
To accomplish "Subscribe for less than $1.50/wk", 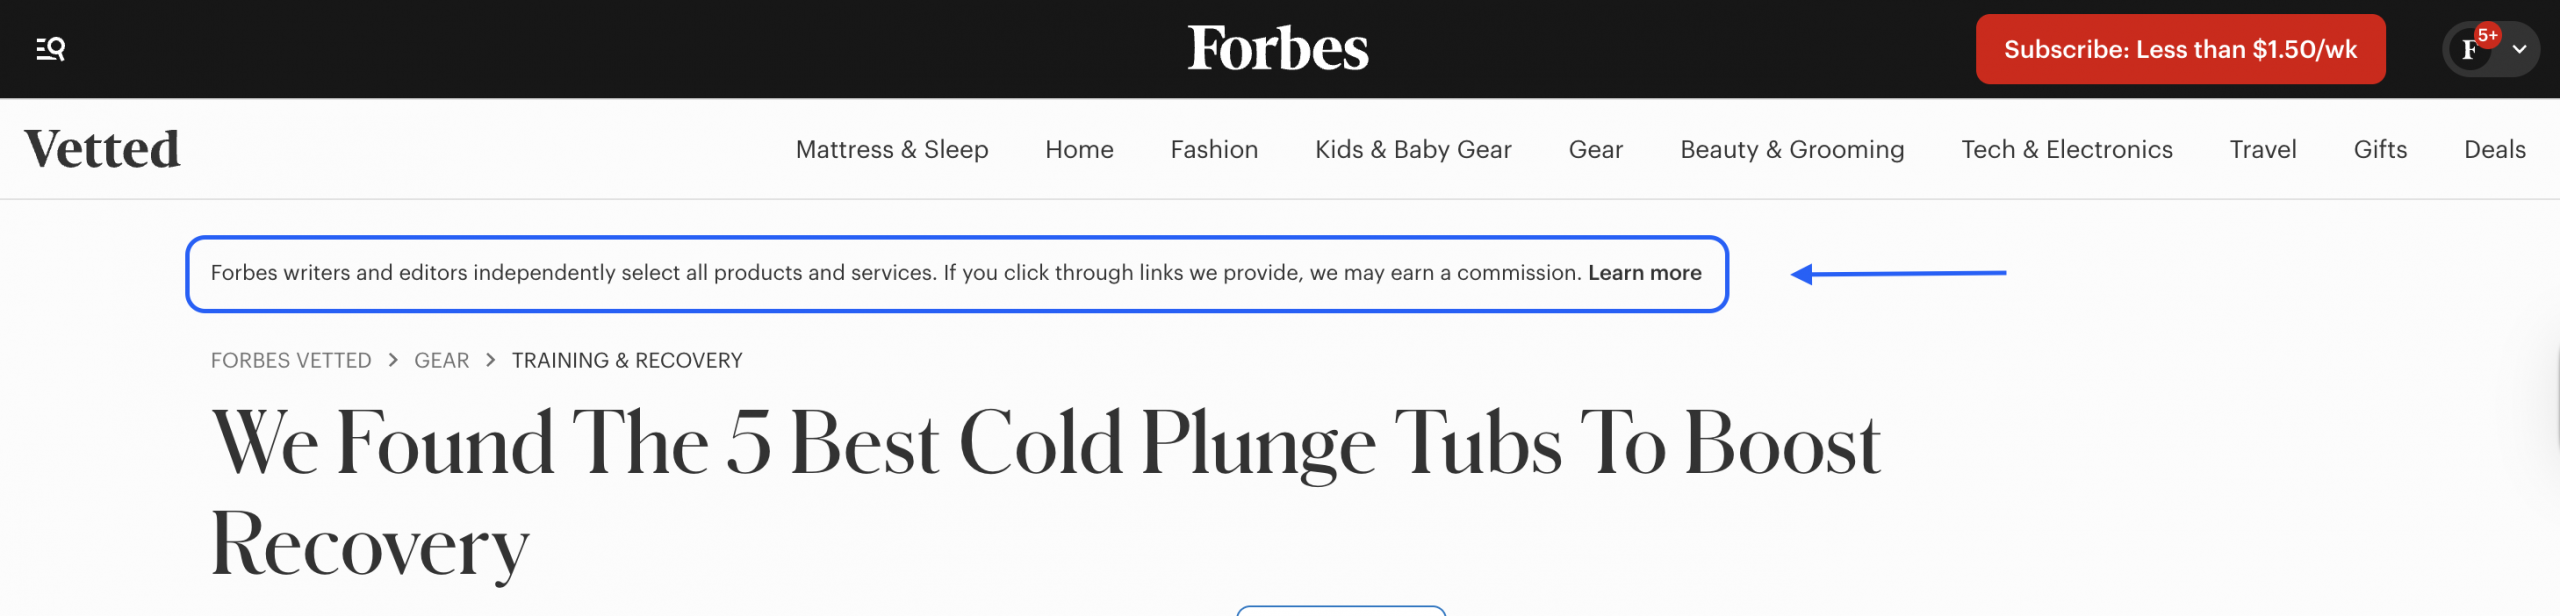I will click(2180, 49).
